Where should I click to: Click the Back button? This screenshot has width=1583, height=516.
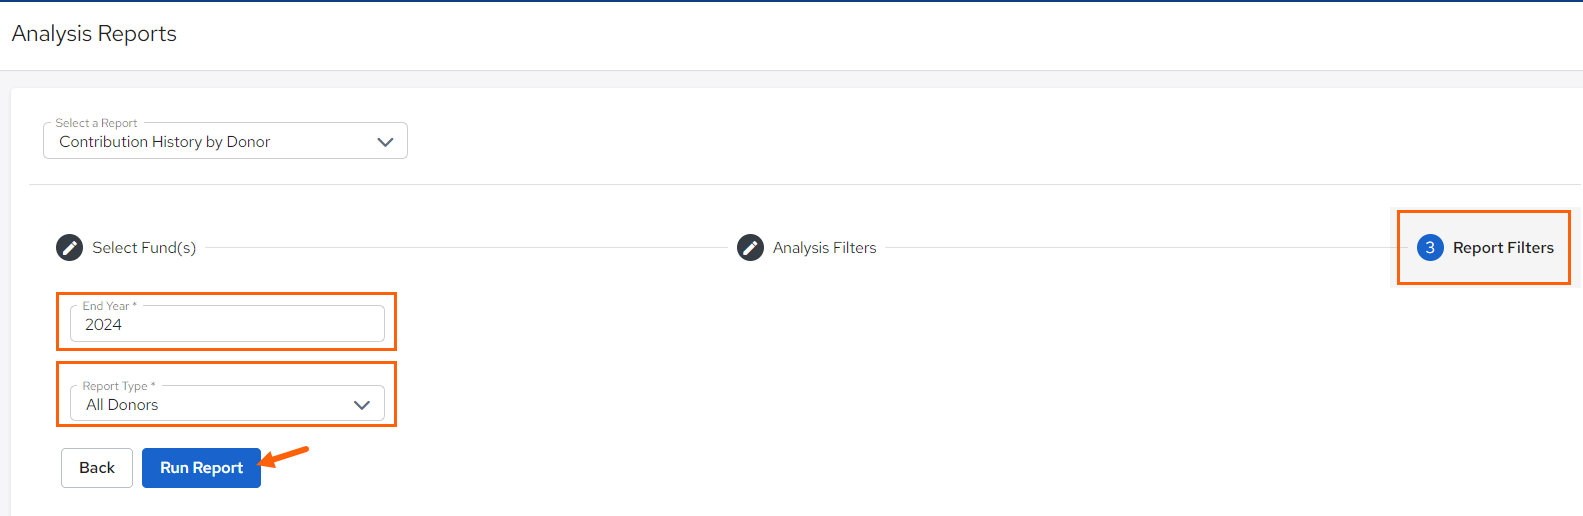97,468
